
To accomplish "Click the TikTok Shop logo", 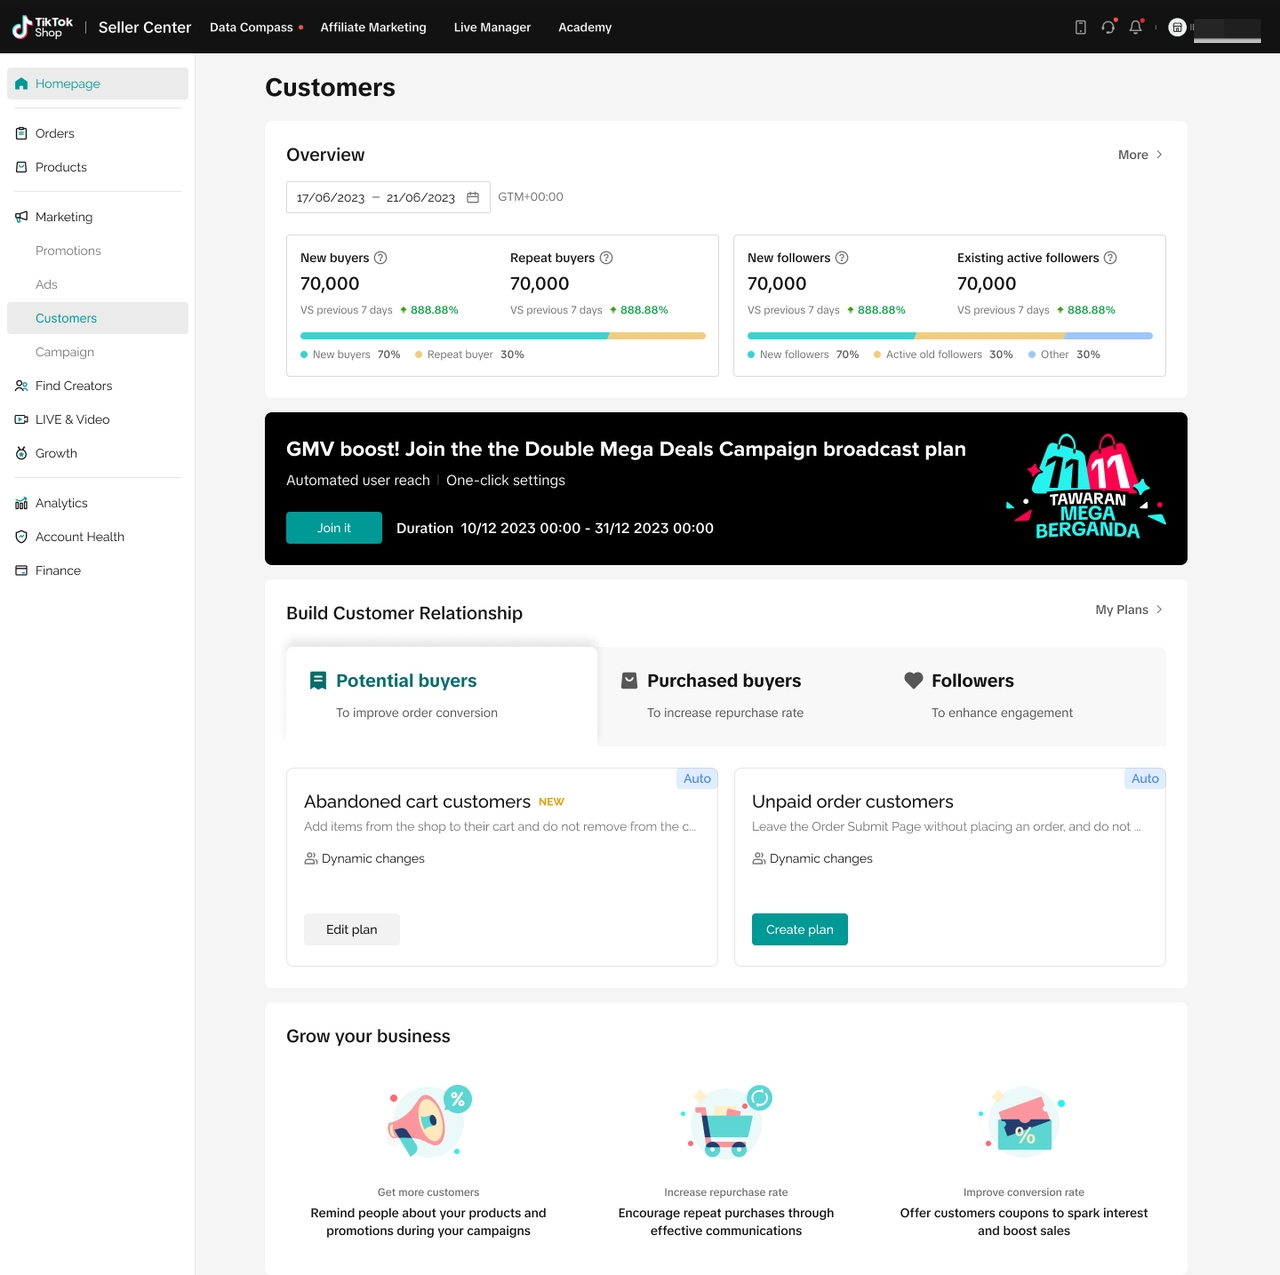I will [42, 27].
